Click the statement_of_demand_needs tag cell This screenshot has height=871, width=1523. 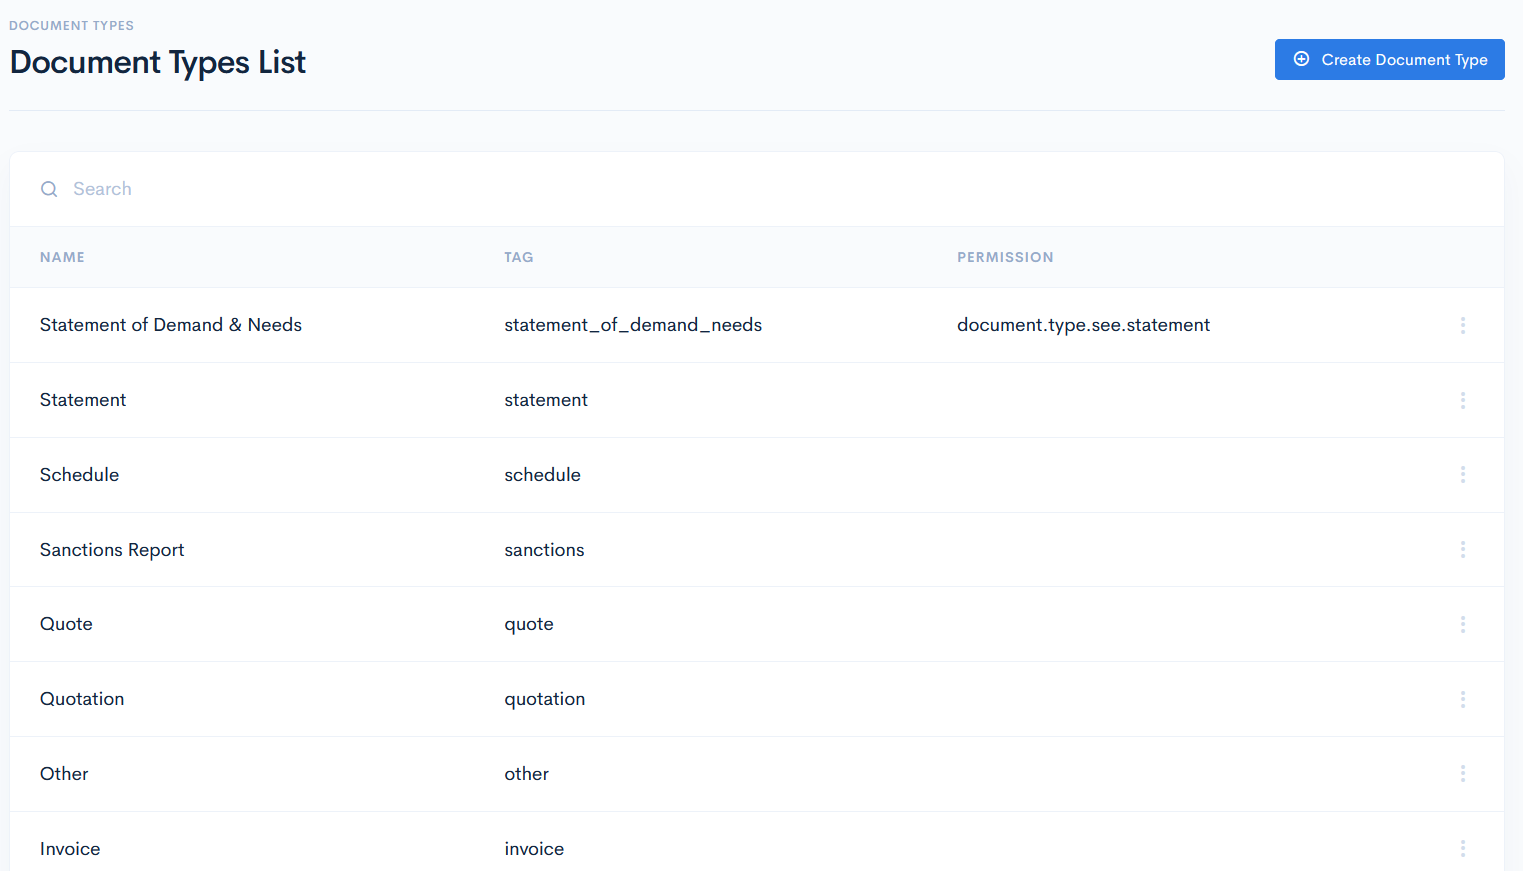coord(633,325)
